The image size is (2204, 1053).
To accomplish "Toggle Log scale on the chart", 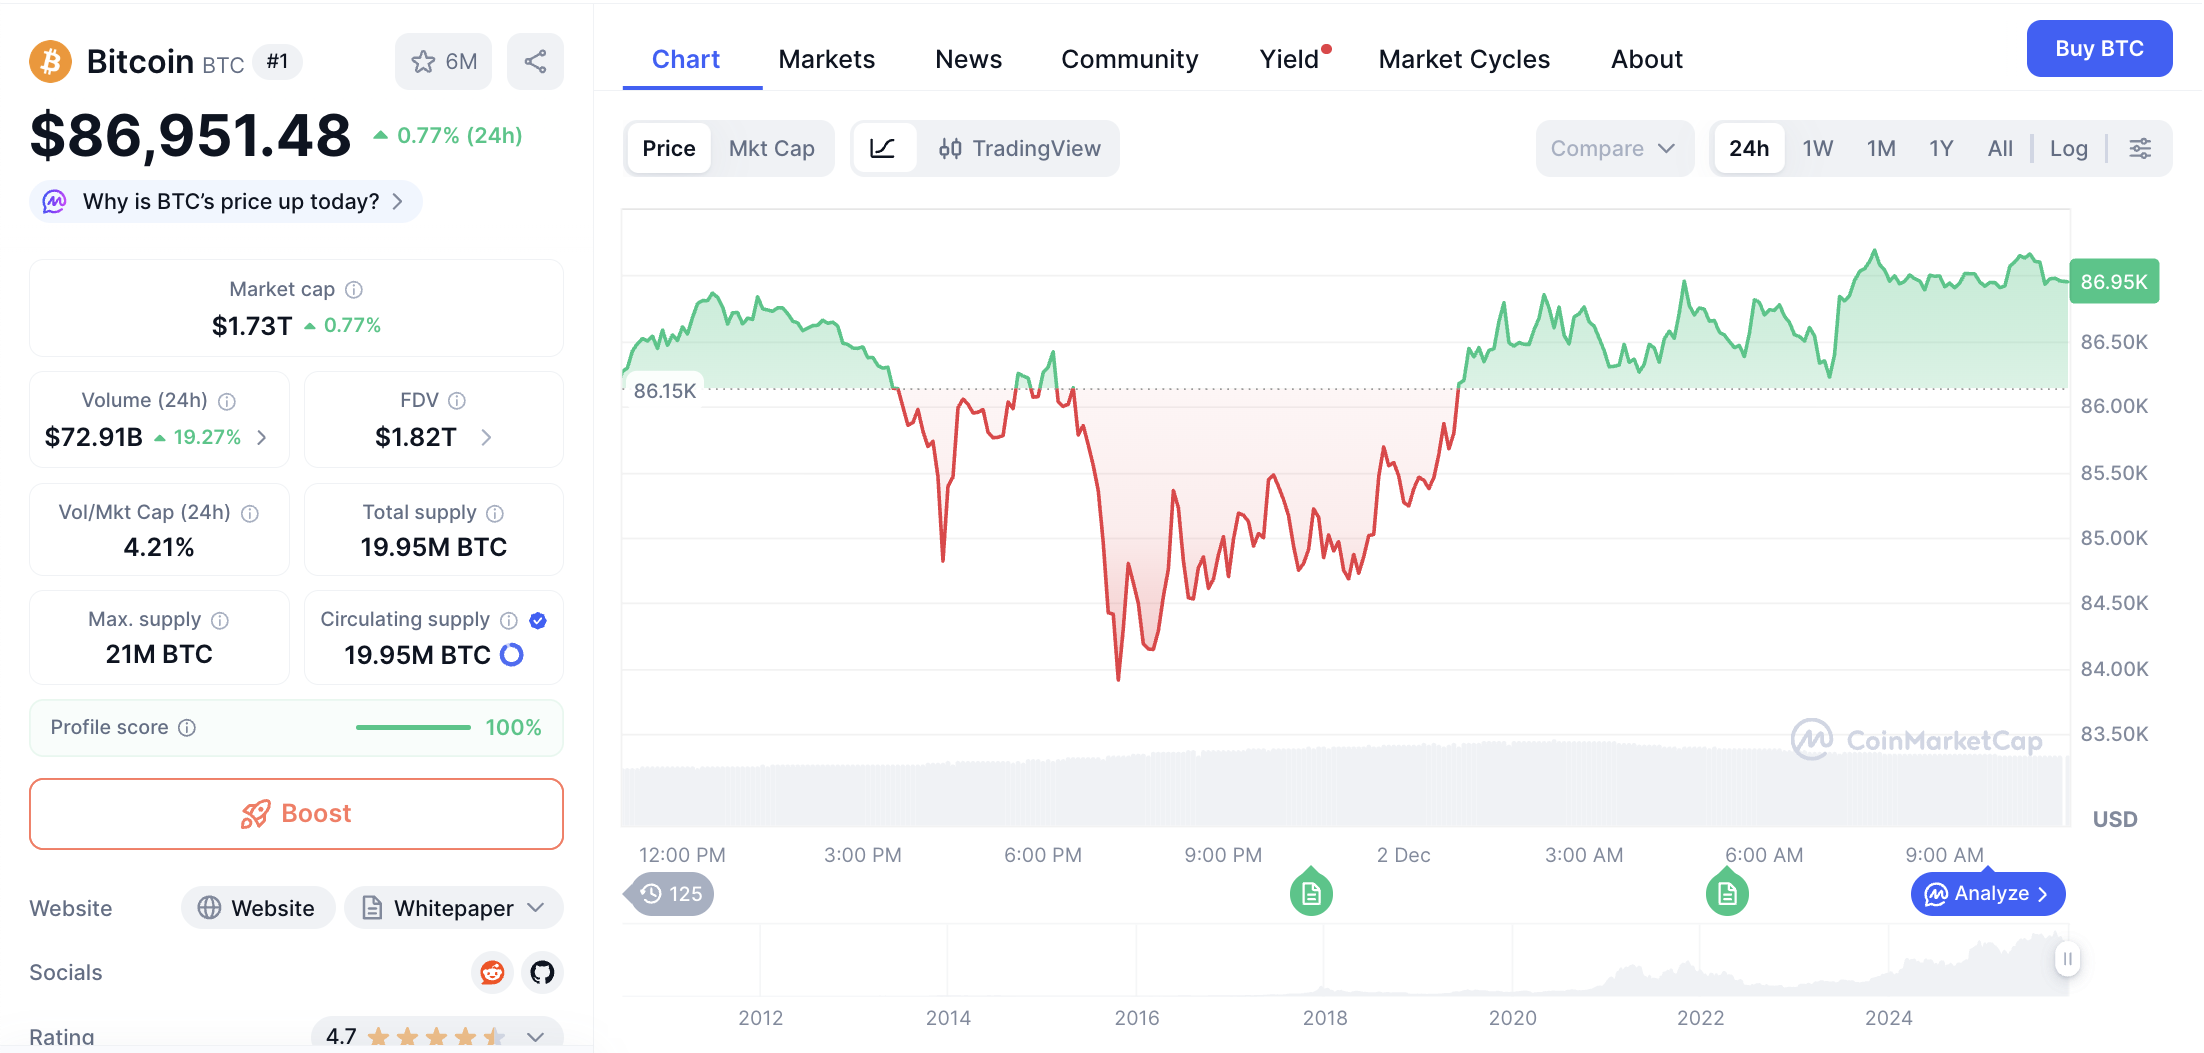I will click(2068, 149).
